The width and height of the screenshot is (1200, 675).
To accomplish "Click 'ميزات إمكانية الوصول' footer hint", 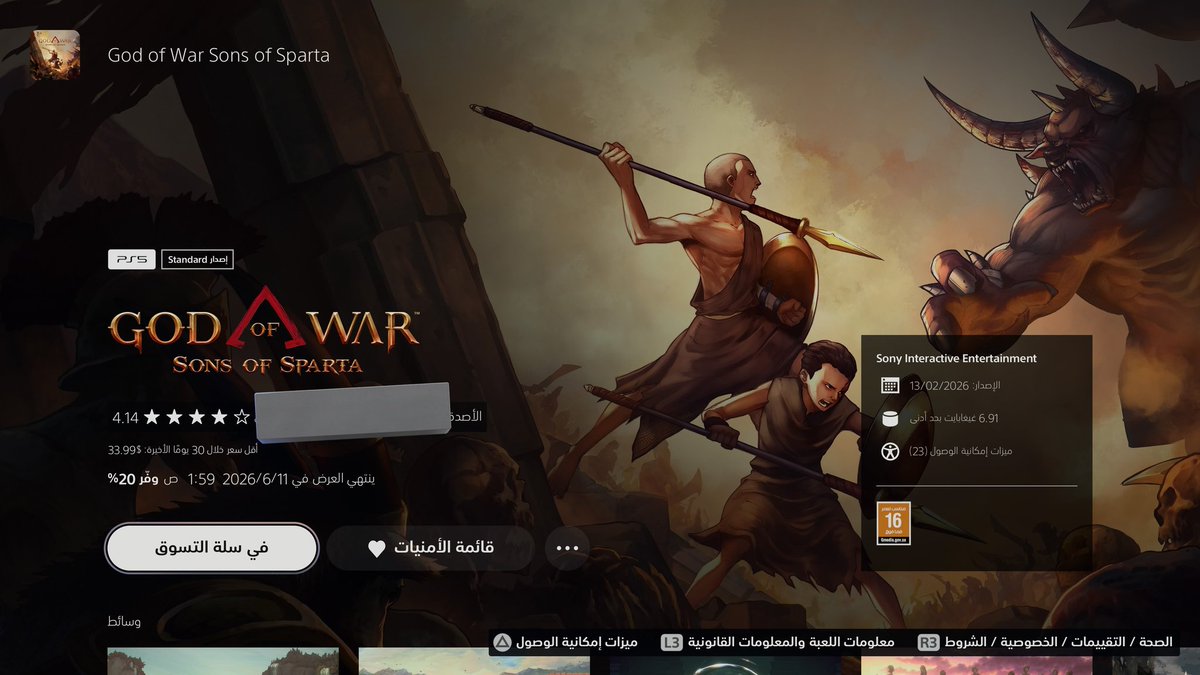I will pyautogui.click(x=578, y=642).
